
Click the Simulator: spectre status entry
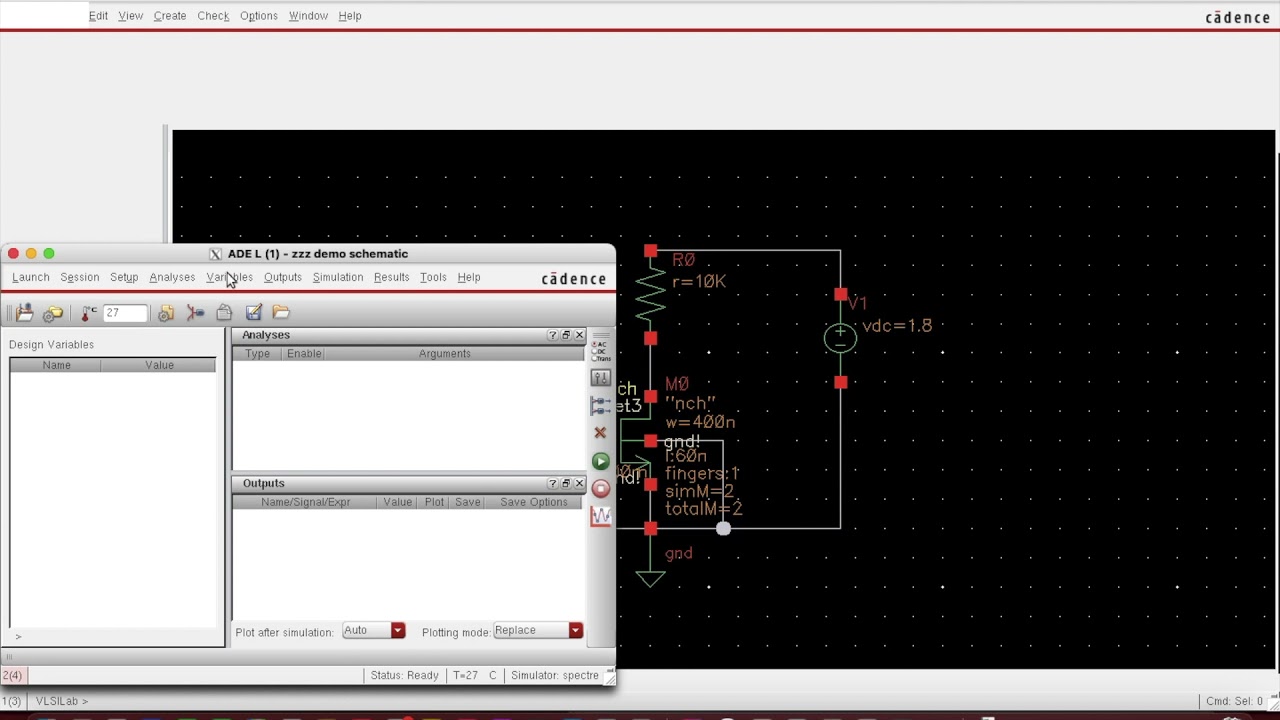(555, 675)
